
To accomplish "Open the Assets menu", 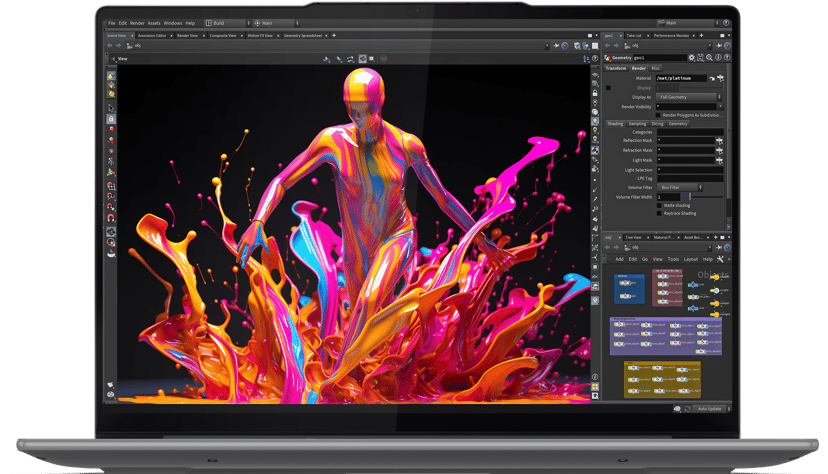I will 154,23.
